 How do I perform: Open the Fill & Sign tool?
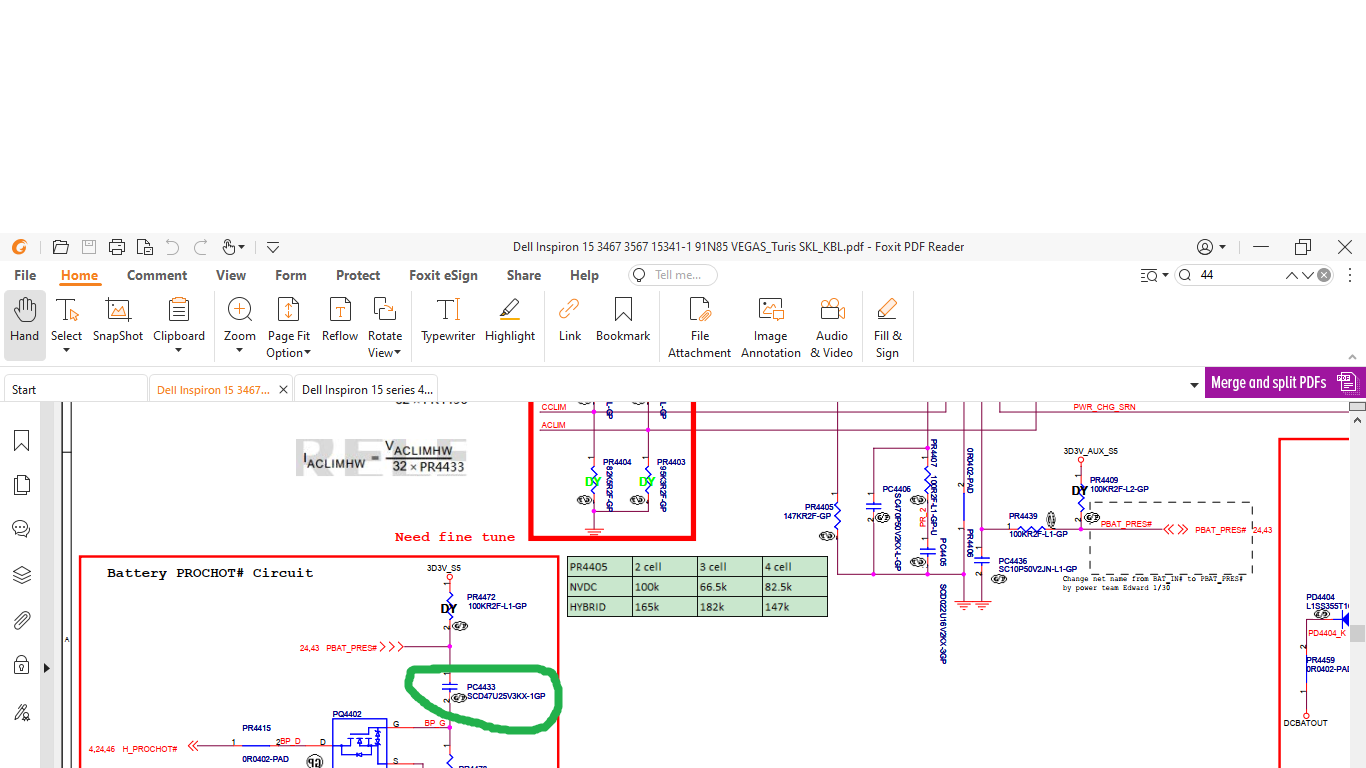point(887,327)
